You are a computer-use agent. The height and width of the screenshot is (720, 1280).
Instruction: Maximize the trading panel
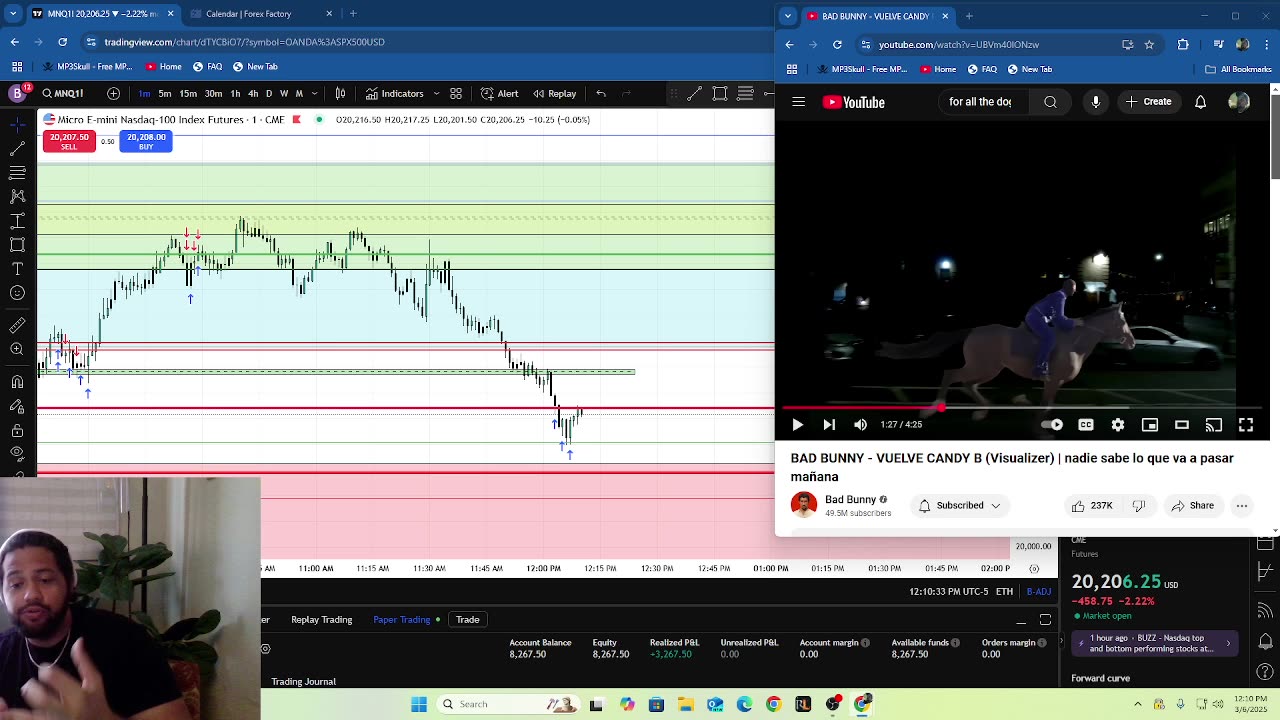pyautogui.click(x=1045, y=620)
